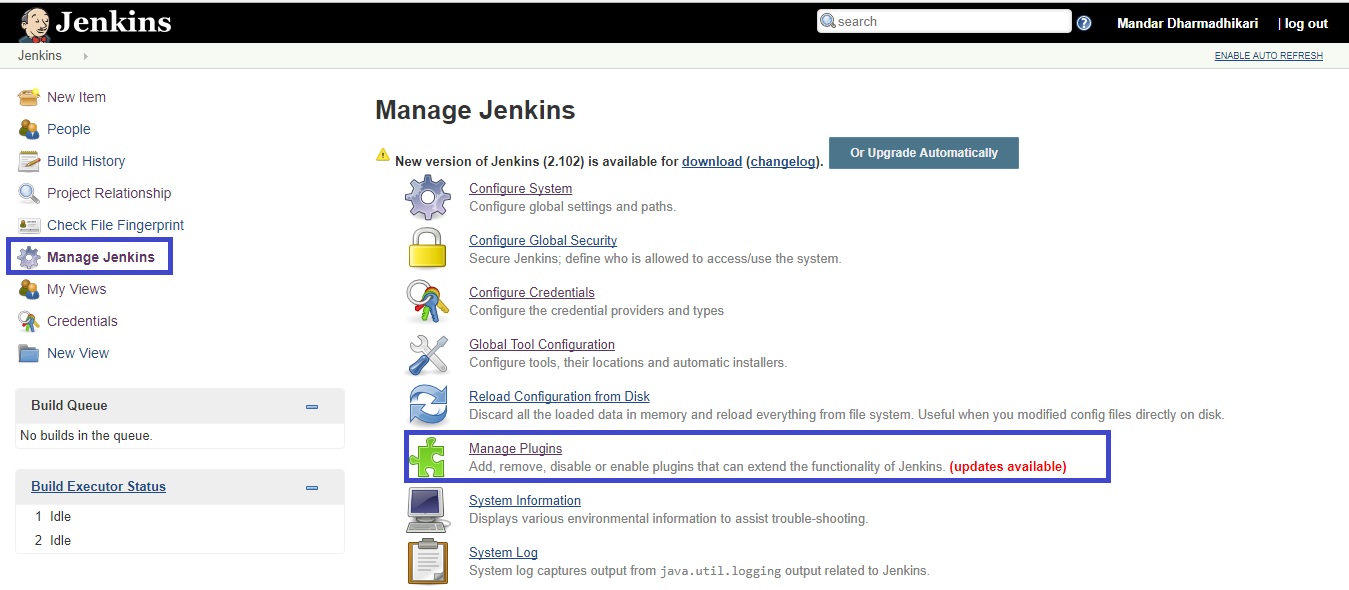
Task: Click the My Views sidebar icon
Action: click(29, 289)
